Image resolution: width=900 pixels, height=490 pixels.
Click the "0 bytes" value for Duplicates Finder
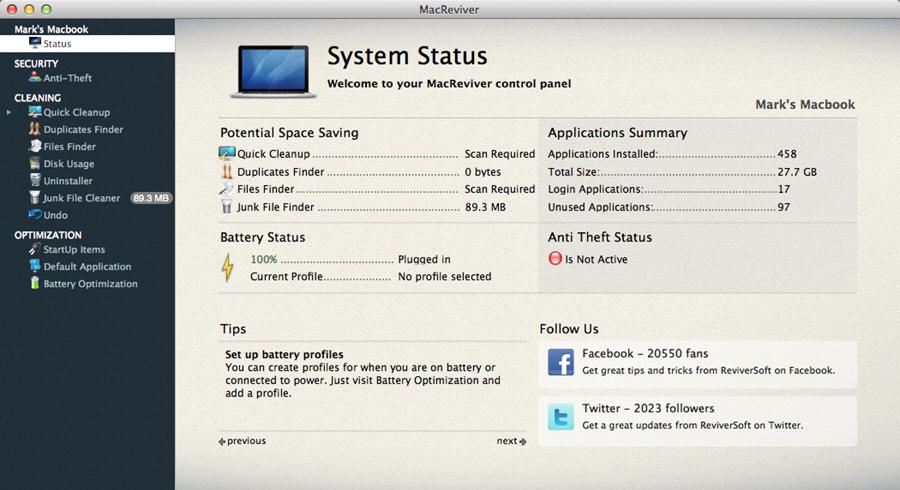coord(483,172)
